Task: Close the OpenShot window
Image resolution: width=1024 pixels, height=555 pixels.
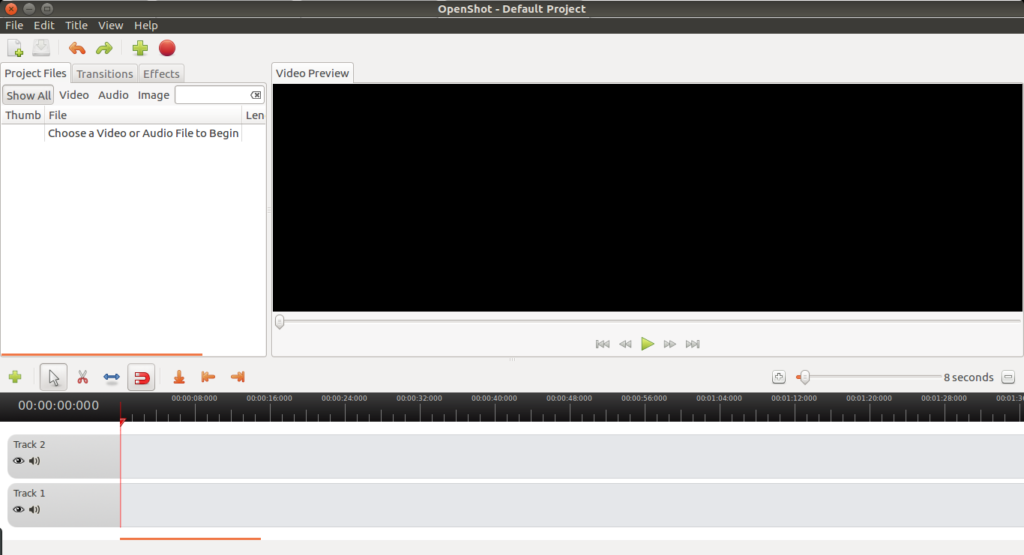Action: [x=10, y=8]
